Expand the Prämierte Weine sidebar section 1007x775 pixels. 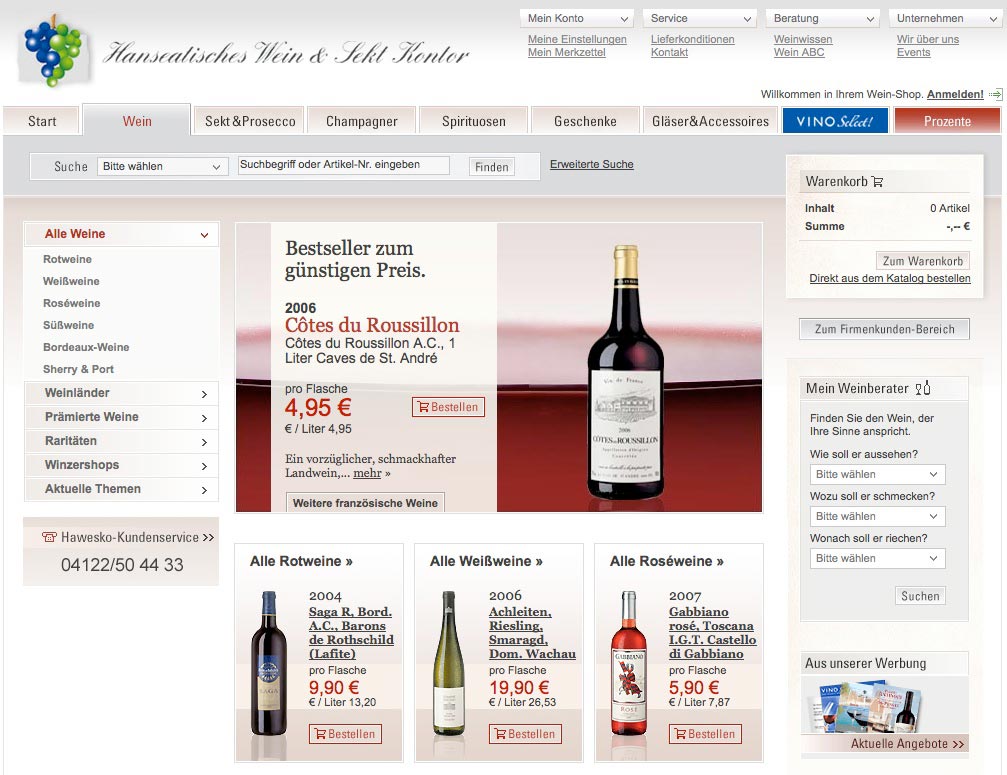point(121,417)
